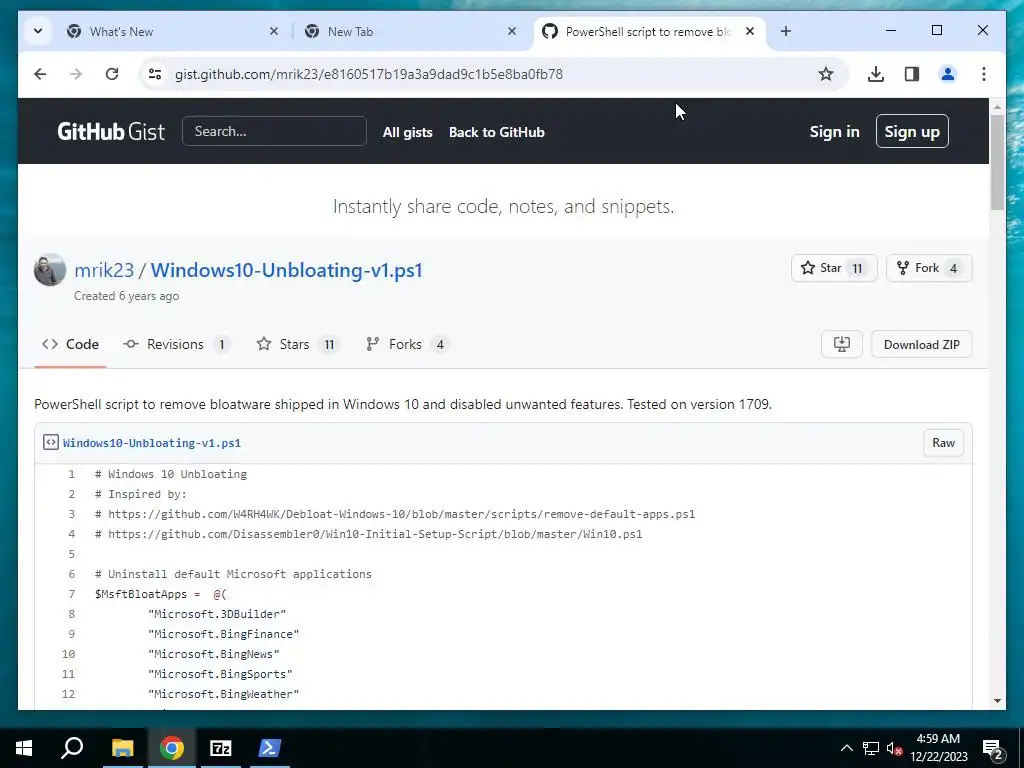Open Chrome profile avatar icon
Image resolution: width=1024 pixels, height=768 pixels.
point(948,74)
